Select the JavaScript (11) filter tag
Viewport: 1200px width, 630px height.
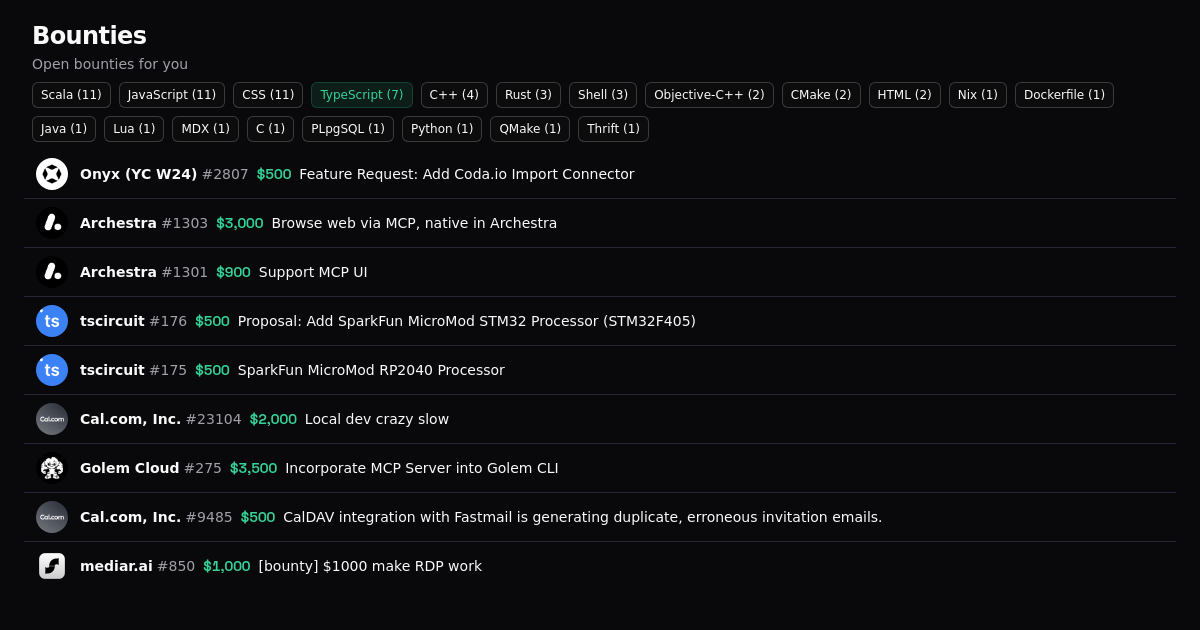pyautogui.click(x=172, y=95)
